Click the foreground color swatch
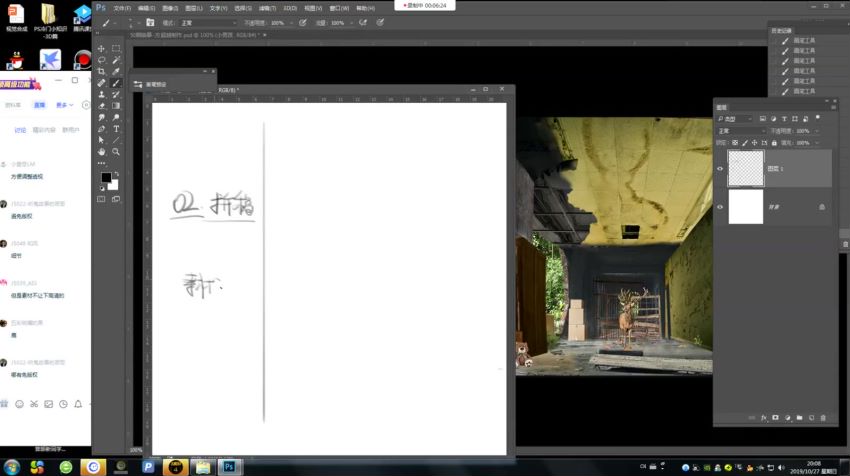 point(106,177)
